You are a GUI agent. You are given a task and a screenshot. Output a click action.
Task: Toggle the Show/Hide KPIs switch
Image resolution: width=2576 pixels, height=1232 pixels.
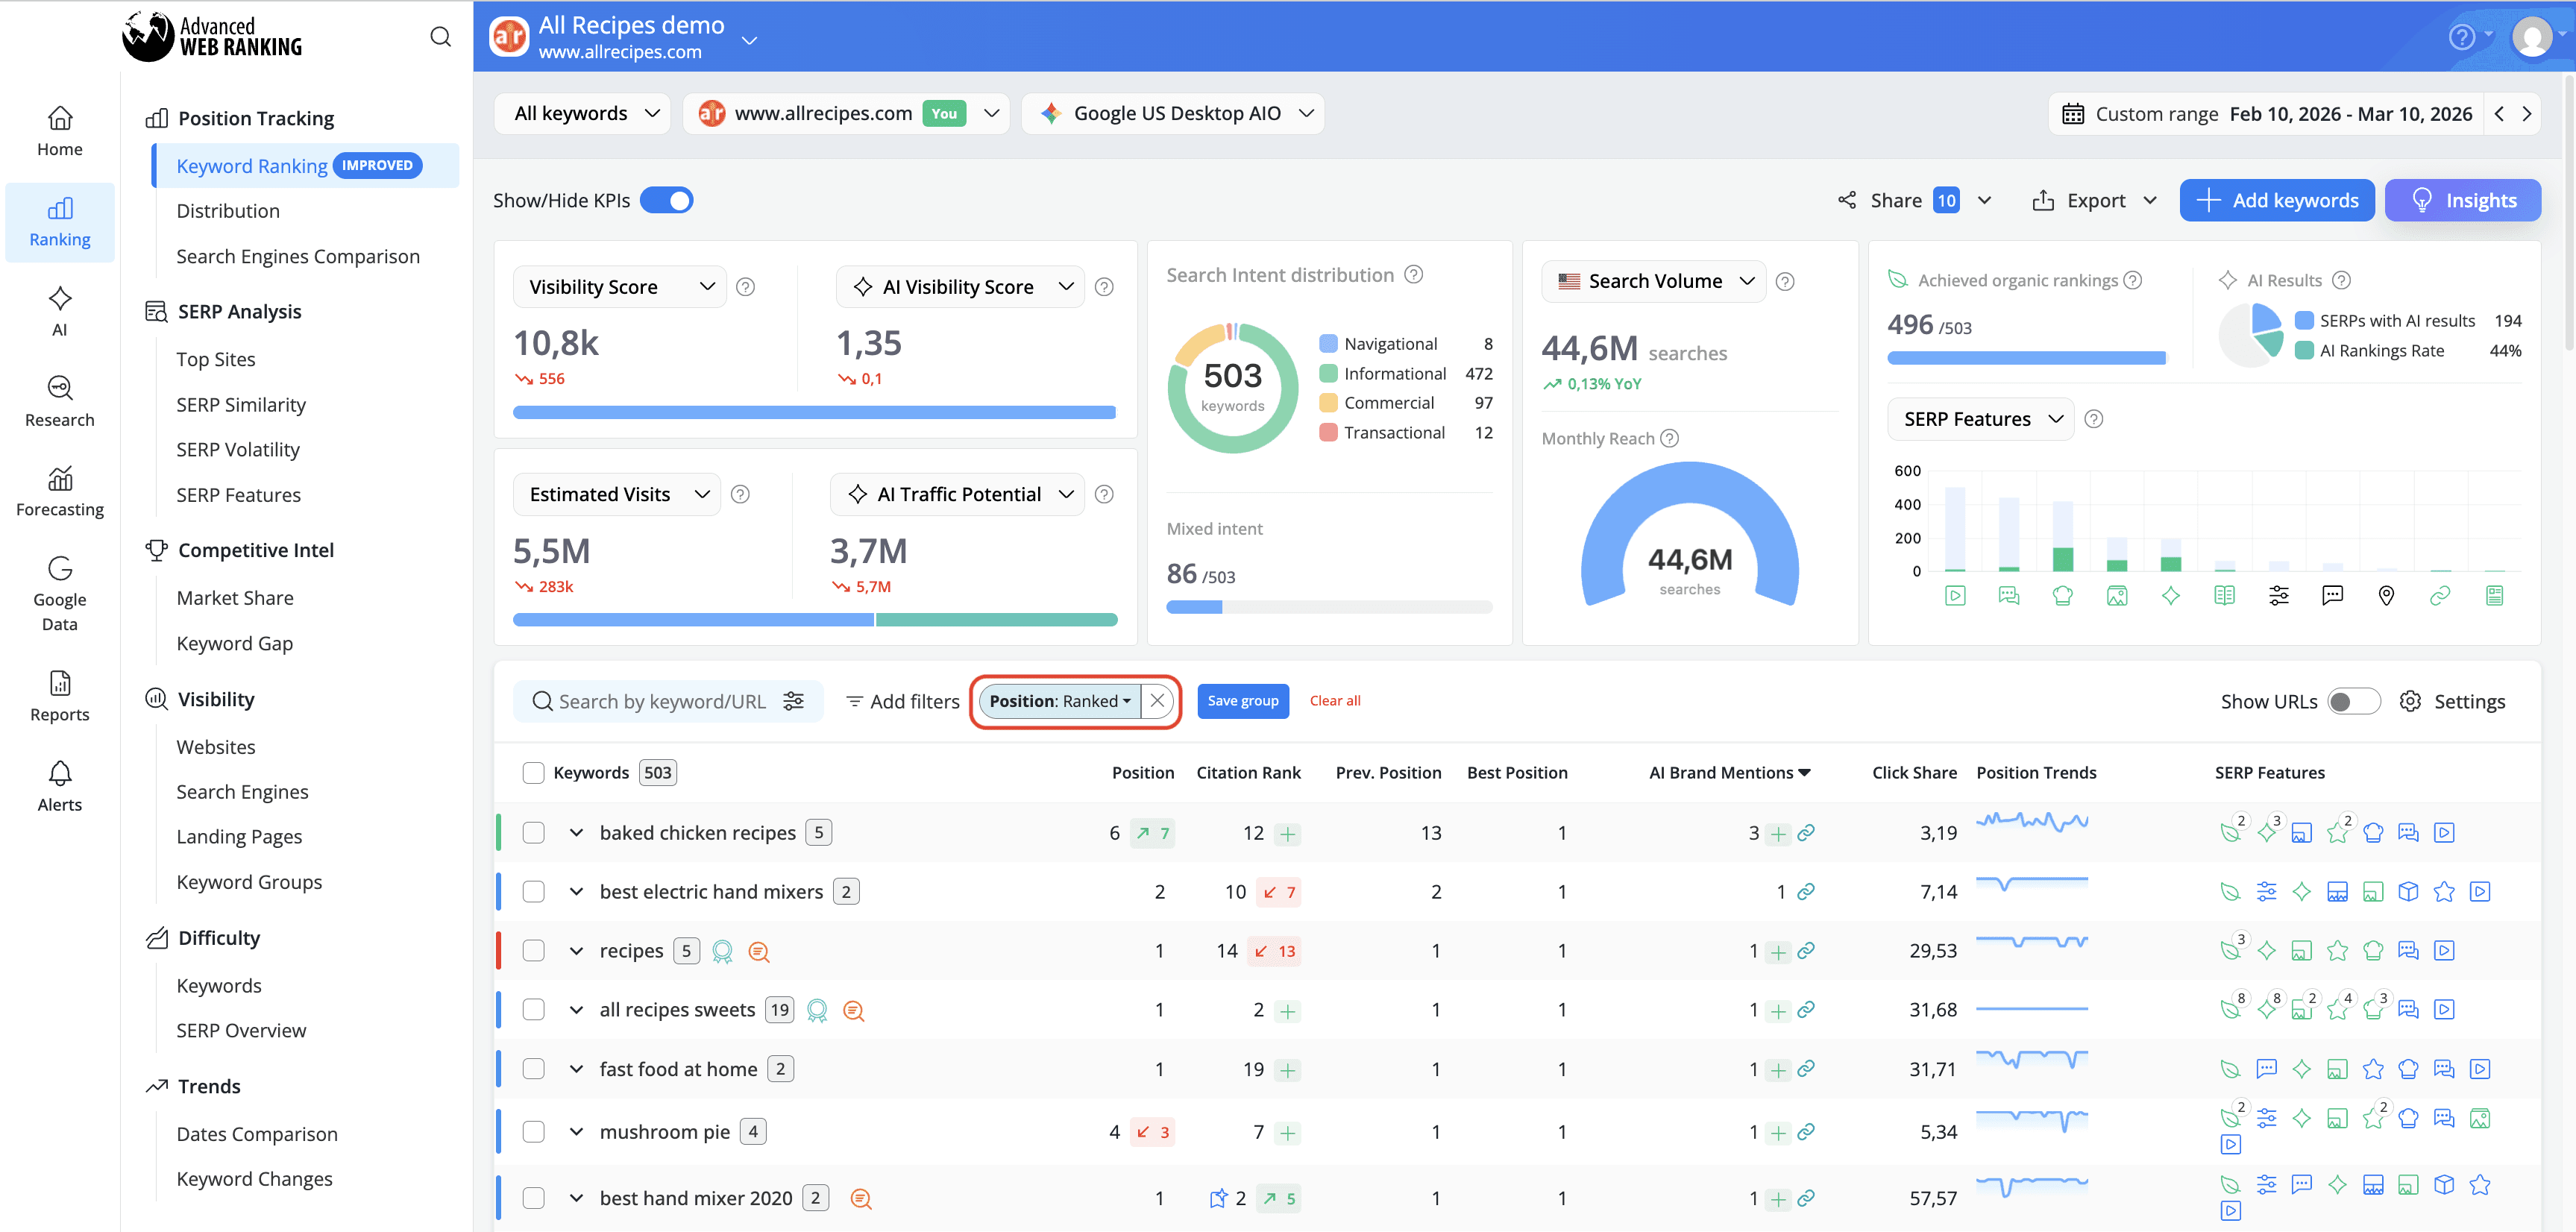[667, 200]
